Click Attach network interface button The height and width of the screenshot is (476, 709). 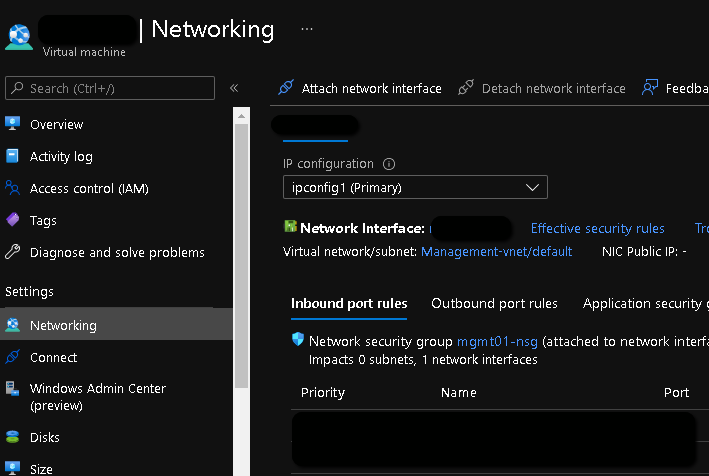coord(360,88)
